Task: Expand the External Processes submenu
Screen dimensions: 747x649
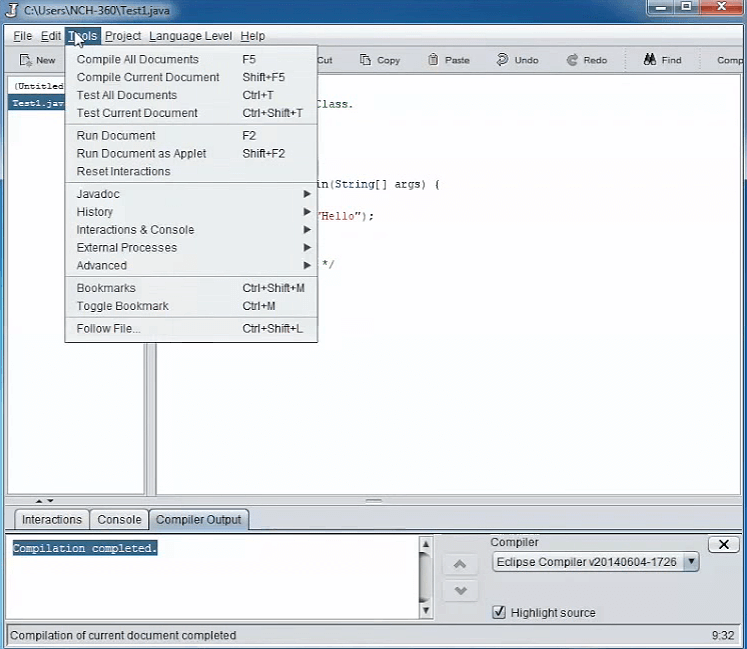Action: point(191,247)
